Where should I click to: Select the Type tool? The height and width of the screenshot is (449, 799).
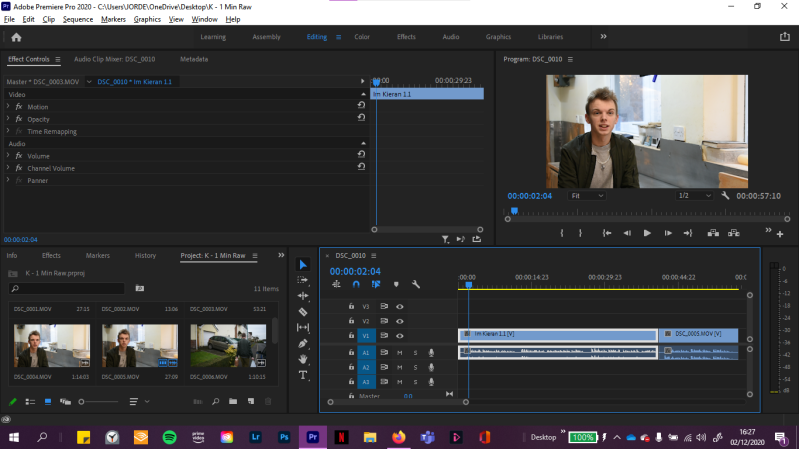pos(304,375)
